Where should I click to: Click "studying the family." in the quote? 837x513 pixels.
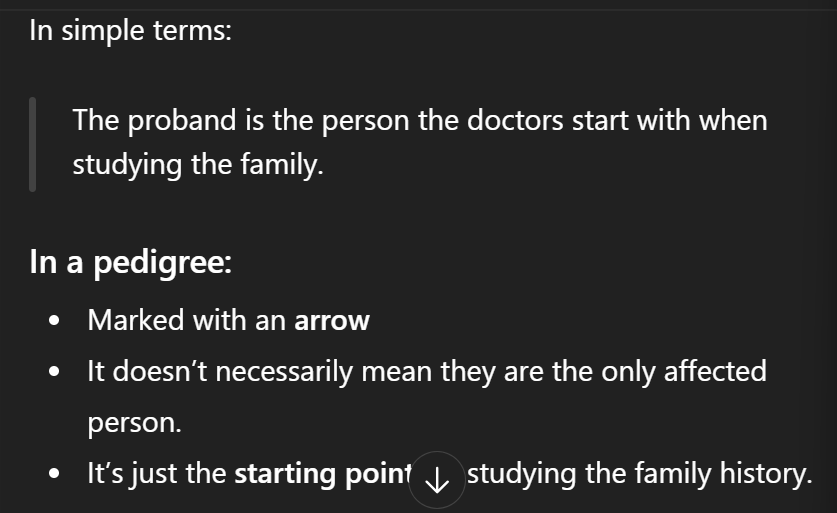click(x=198, y=163)
